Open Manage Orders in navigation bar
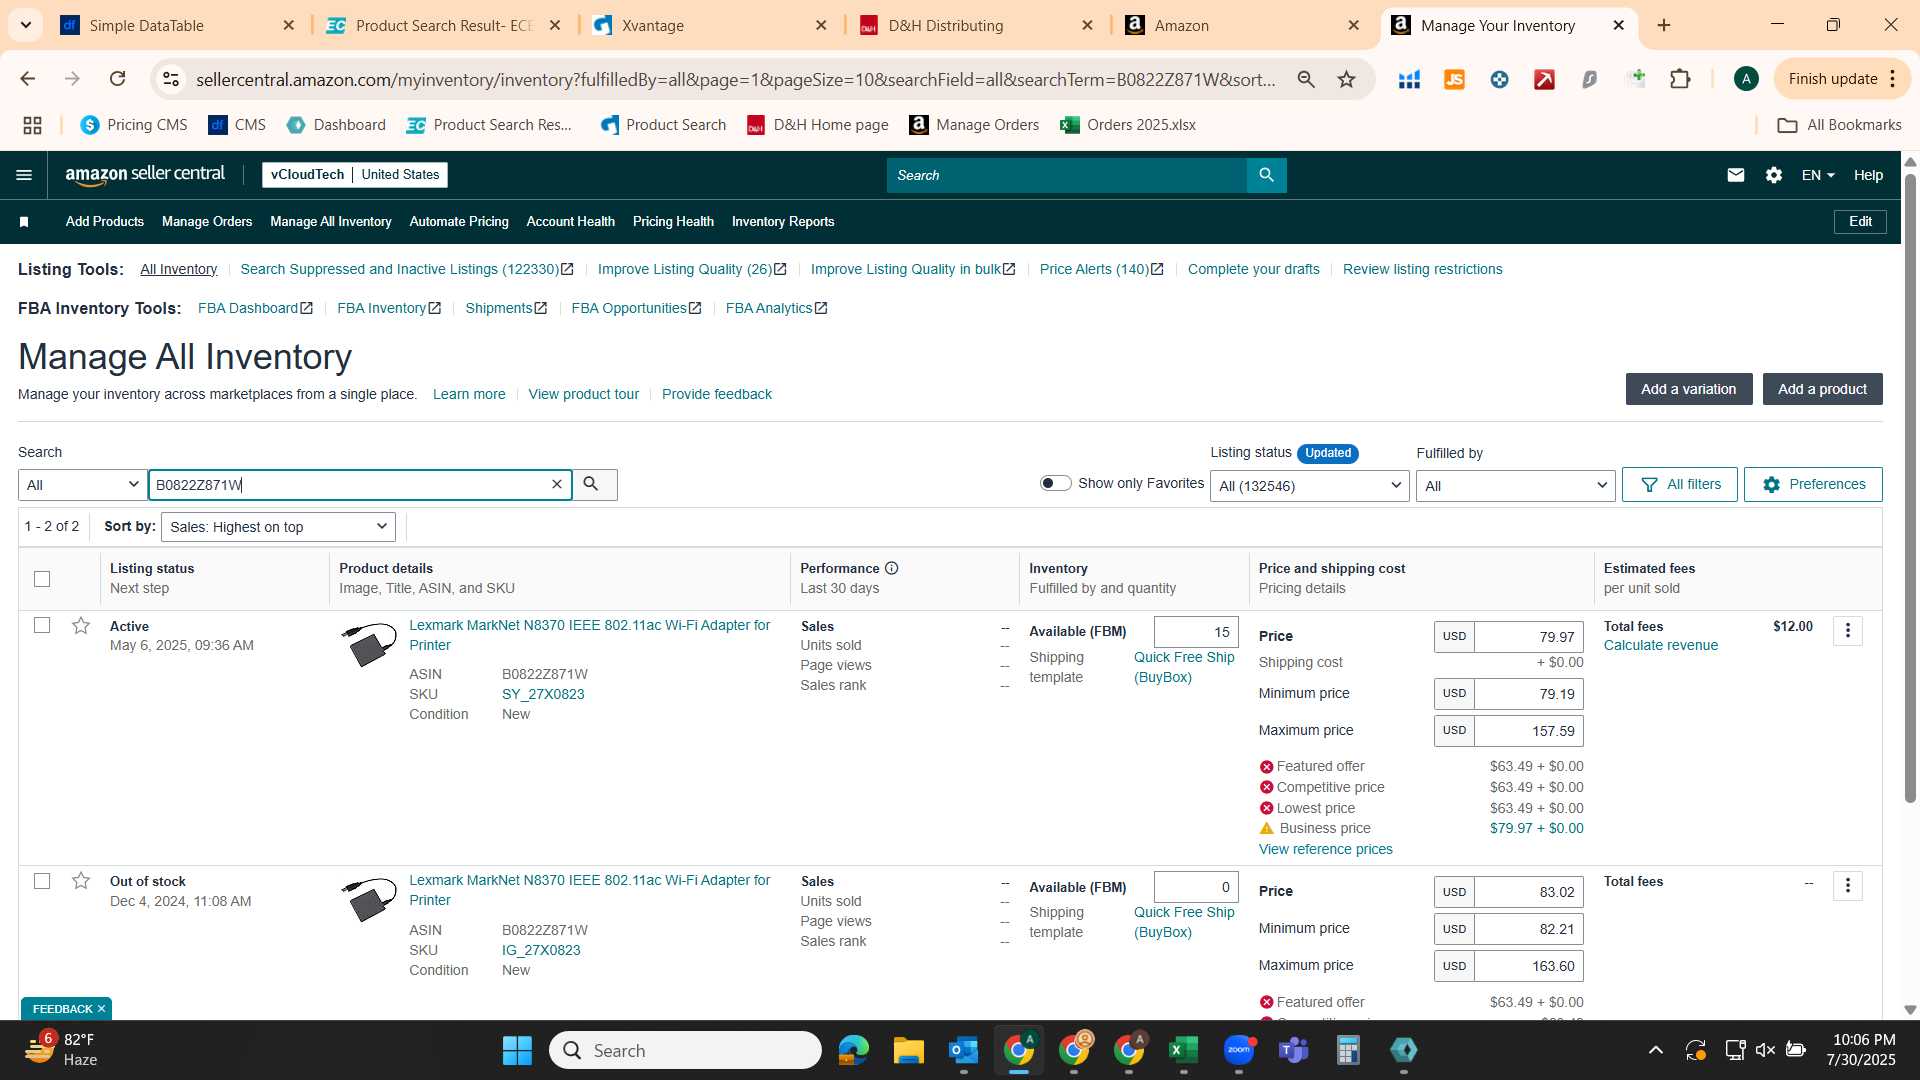Screen dimensions: 1920x1080 coord(207,222)
